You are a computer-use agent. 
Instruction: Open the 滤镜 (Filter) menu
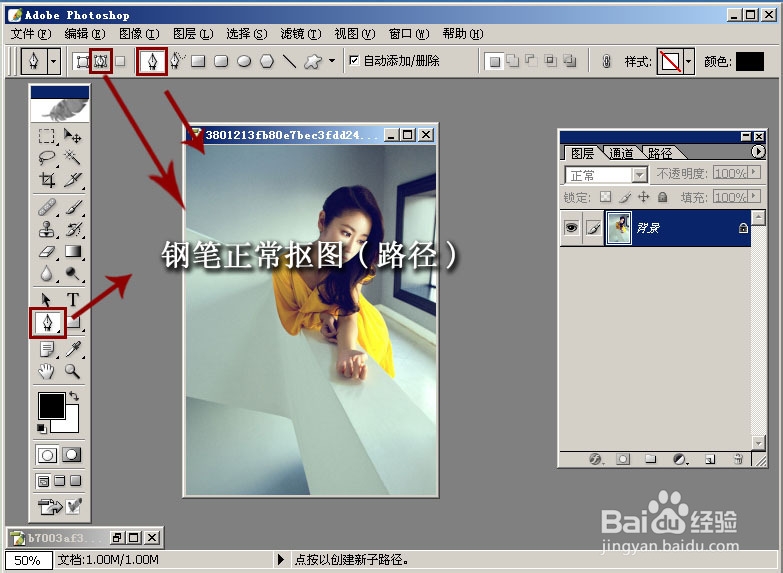click(301, 33)
